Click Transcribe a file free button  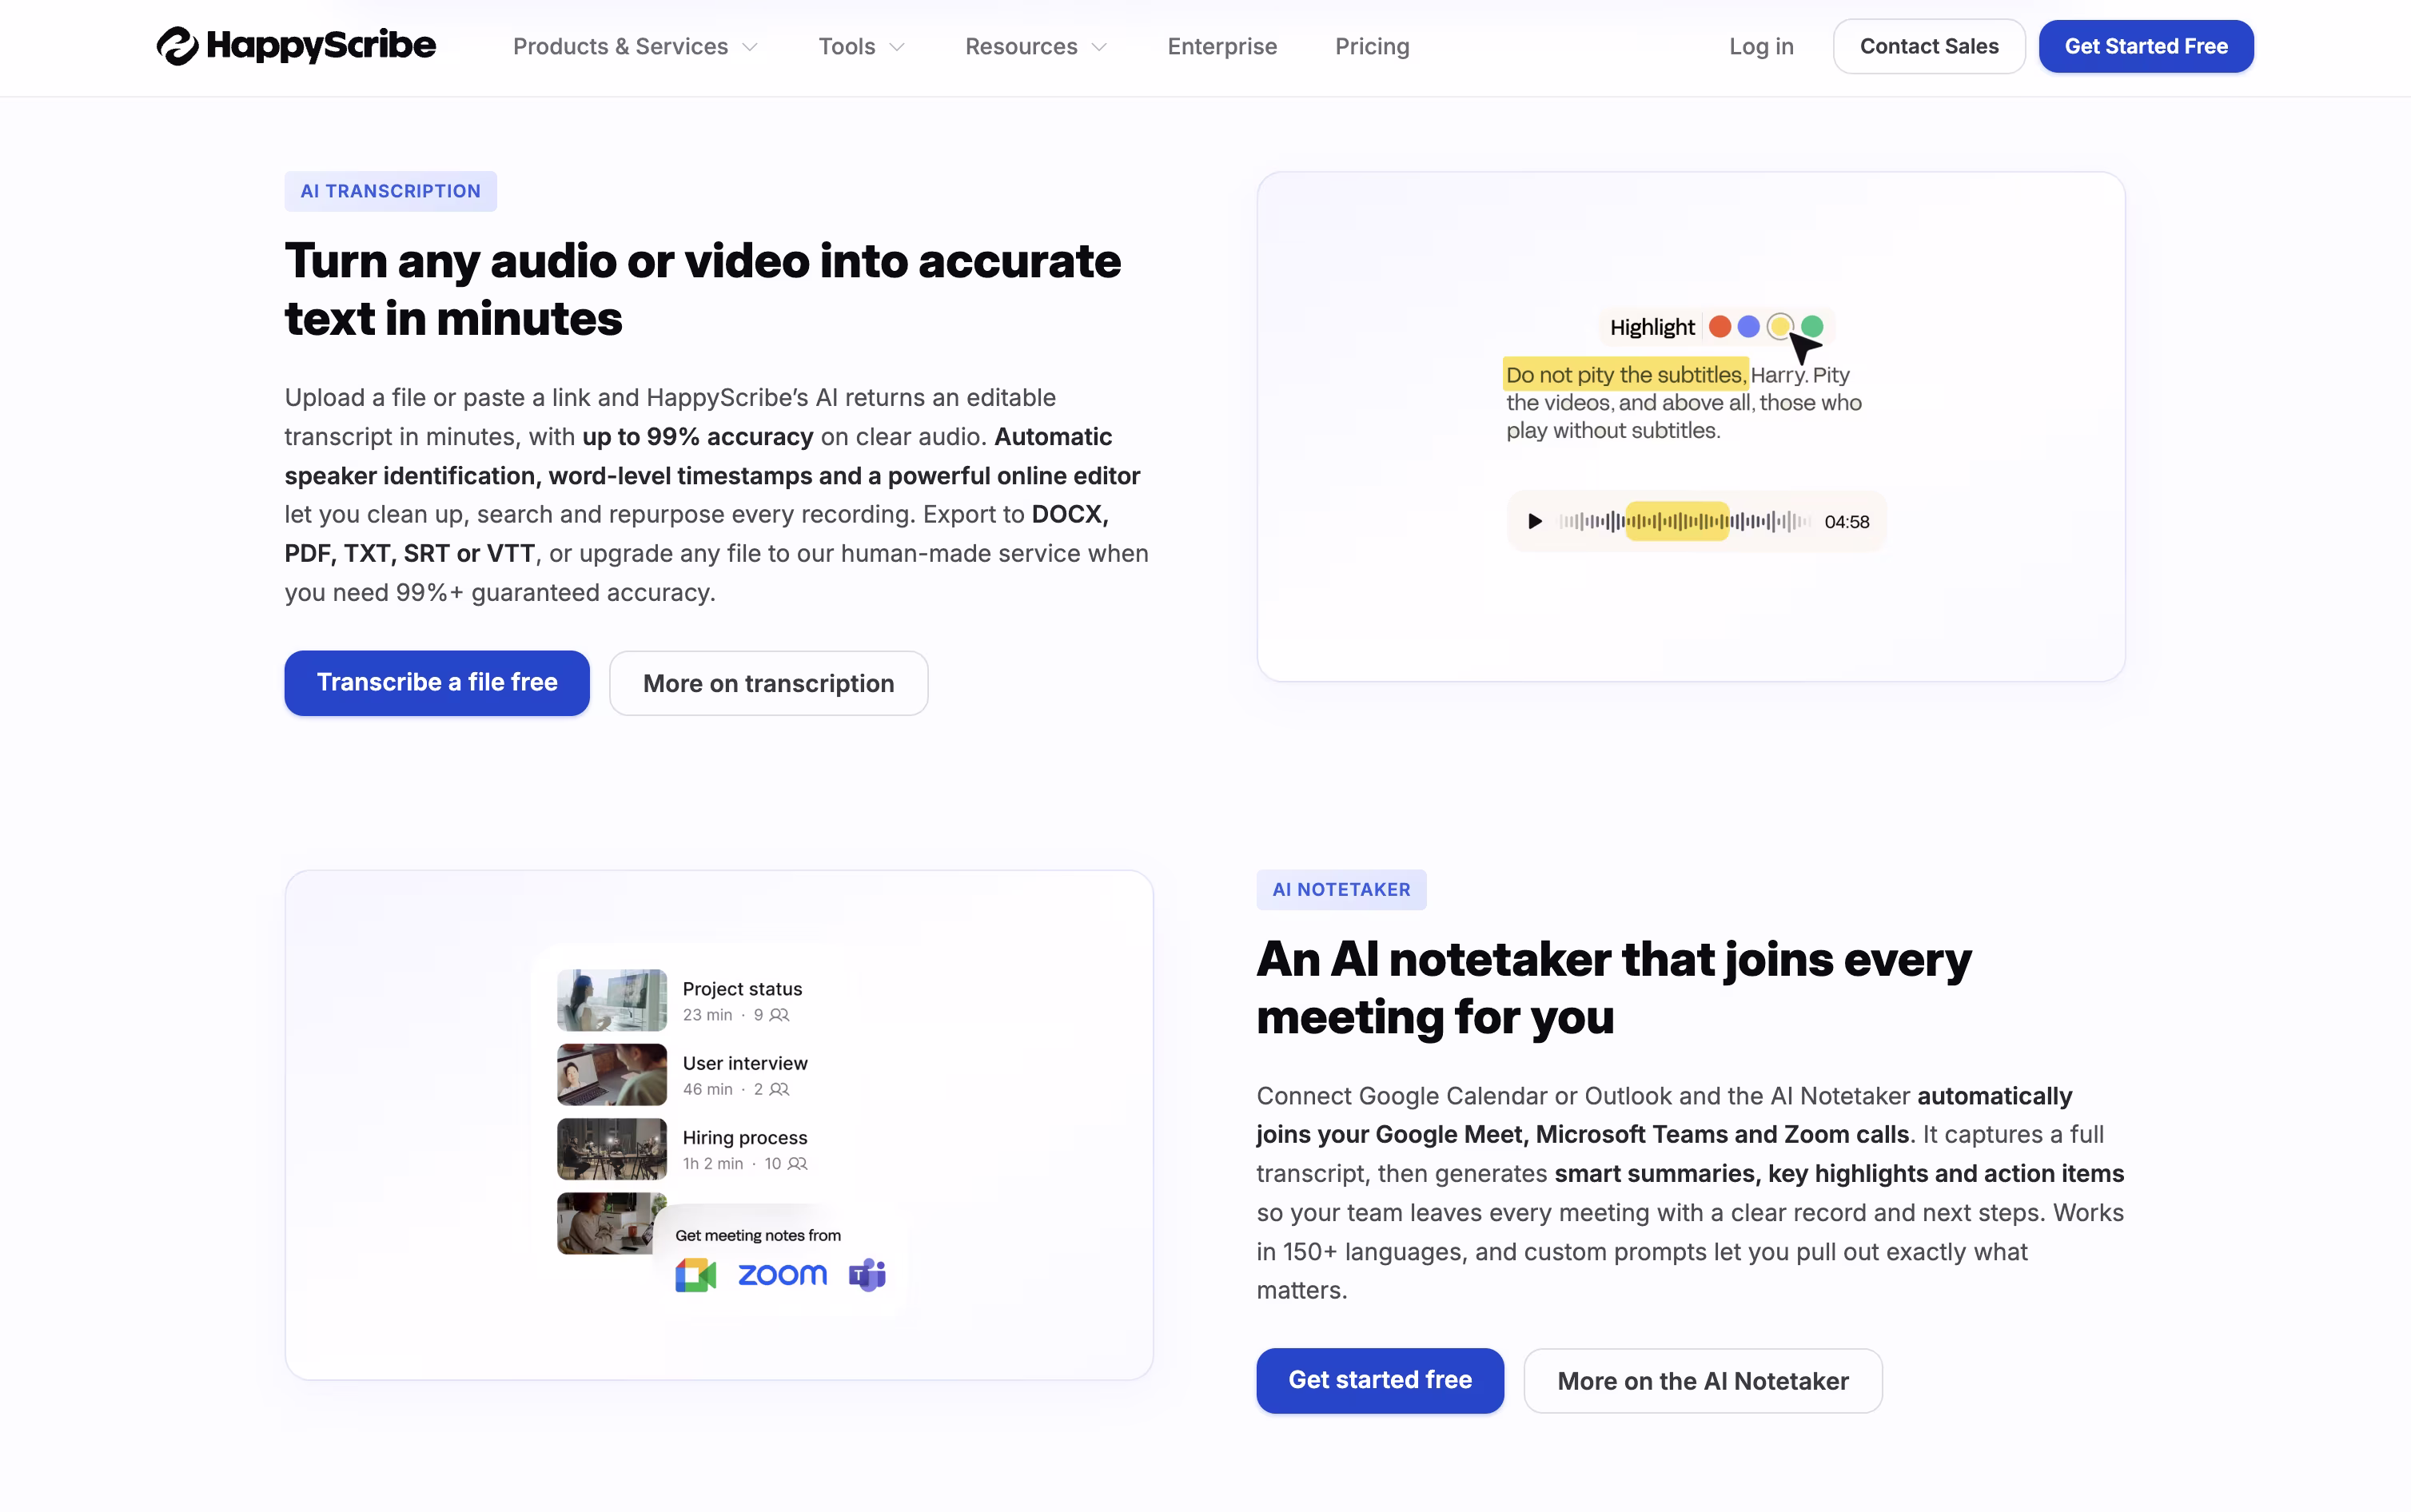point(437,683)
